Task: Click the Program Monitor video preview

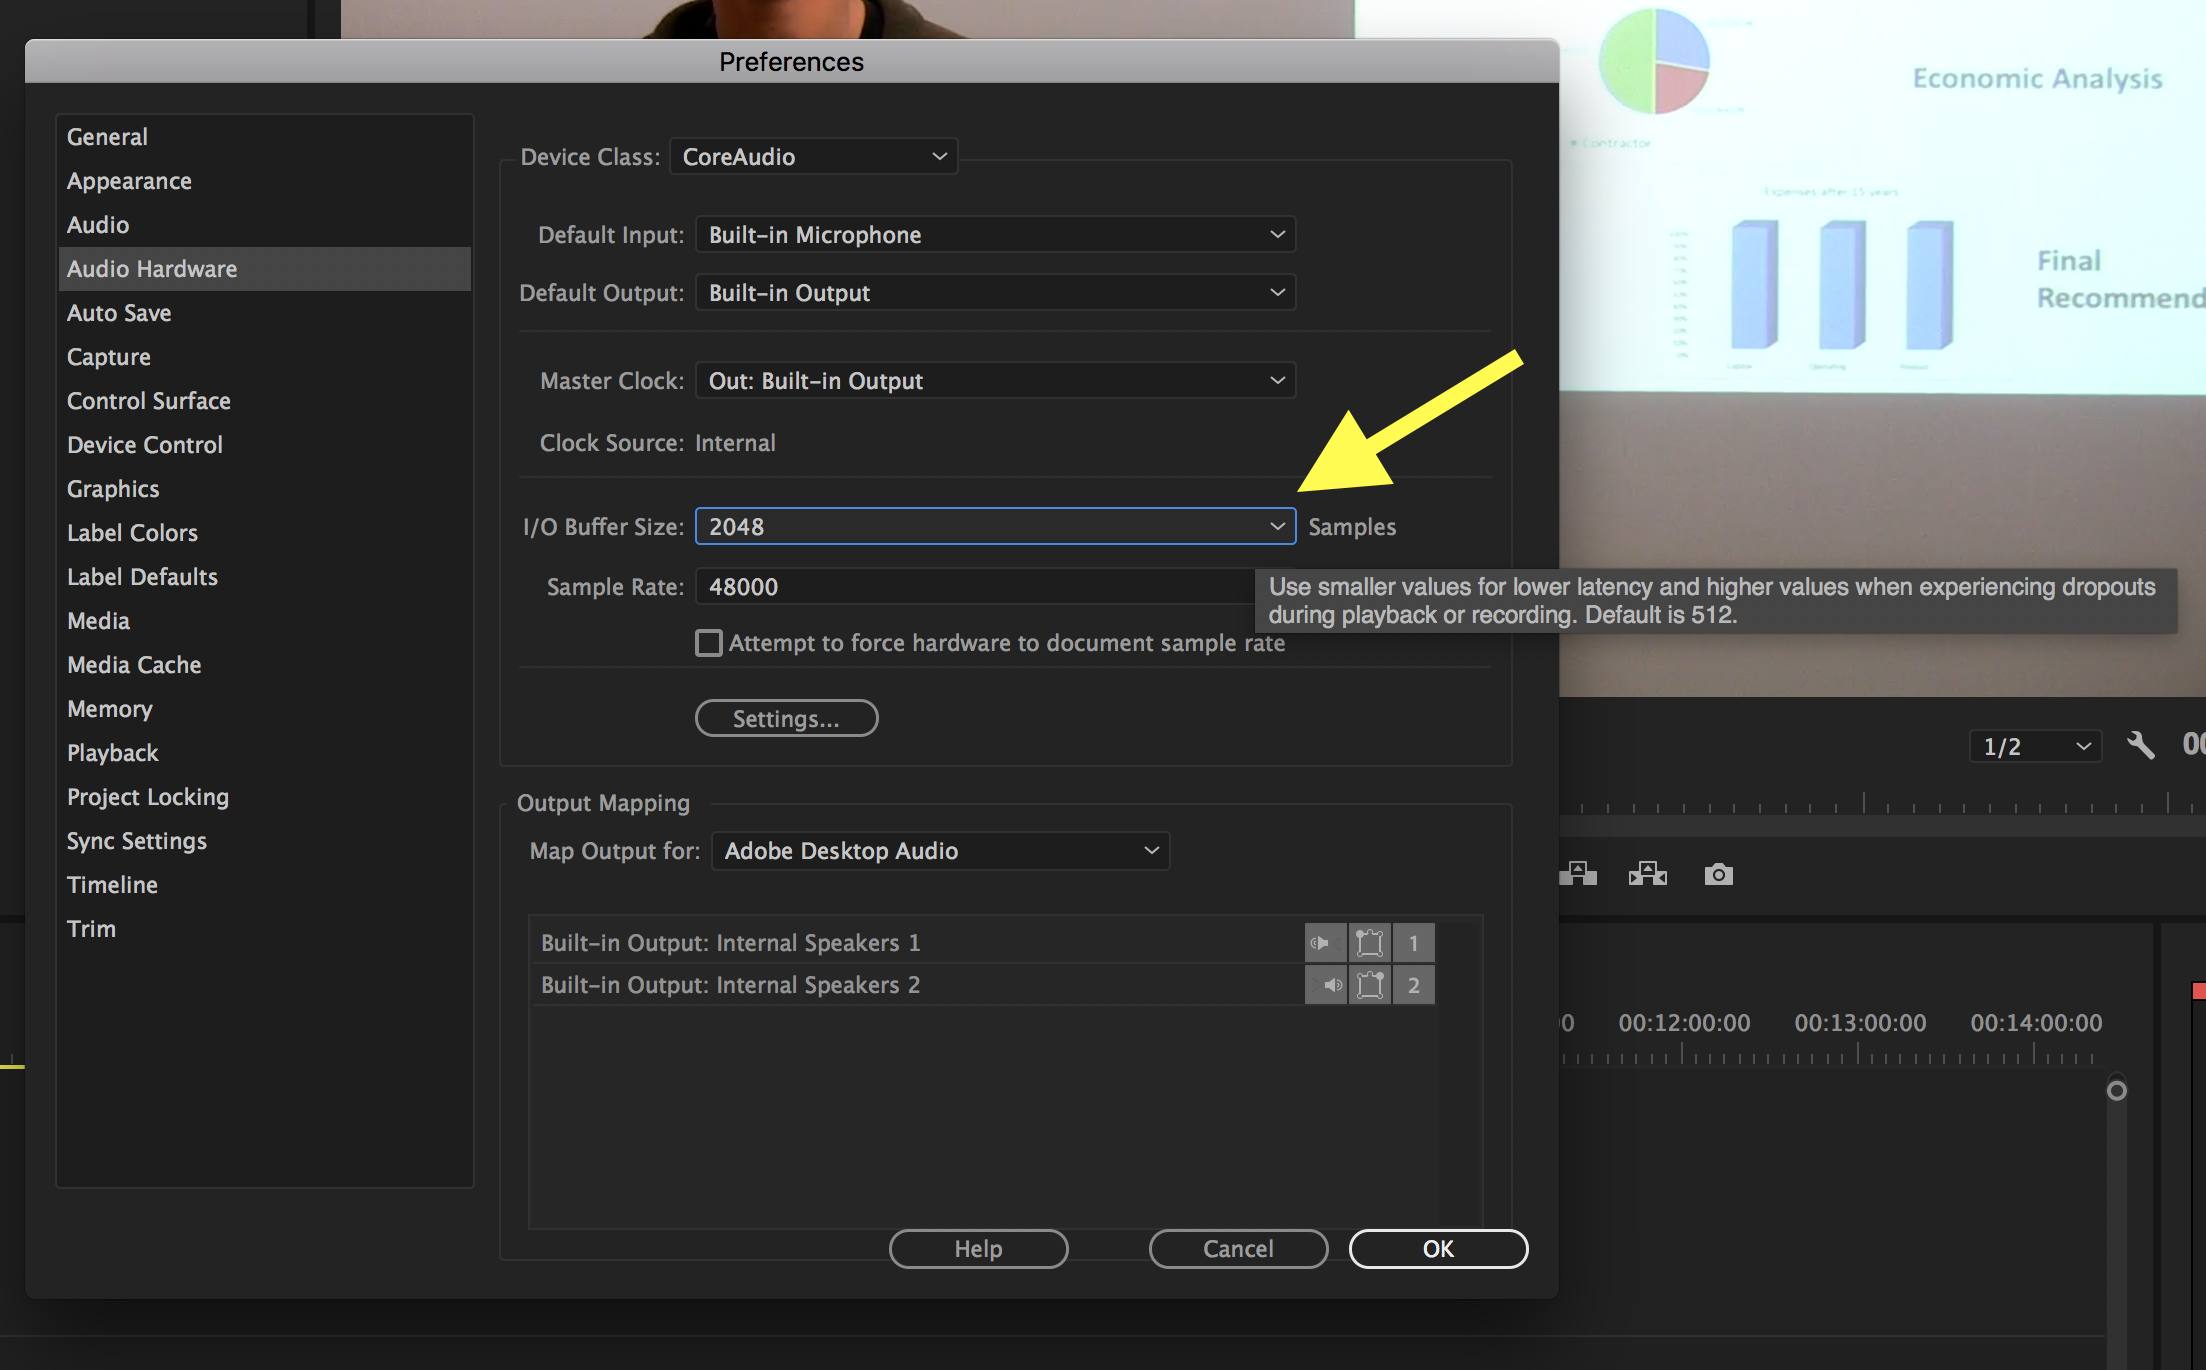Action: click(1882, 350)
